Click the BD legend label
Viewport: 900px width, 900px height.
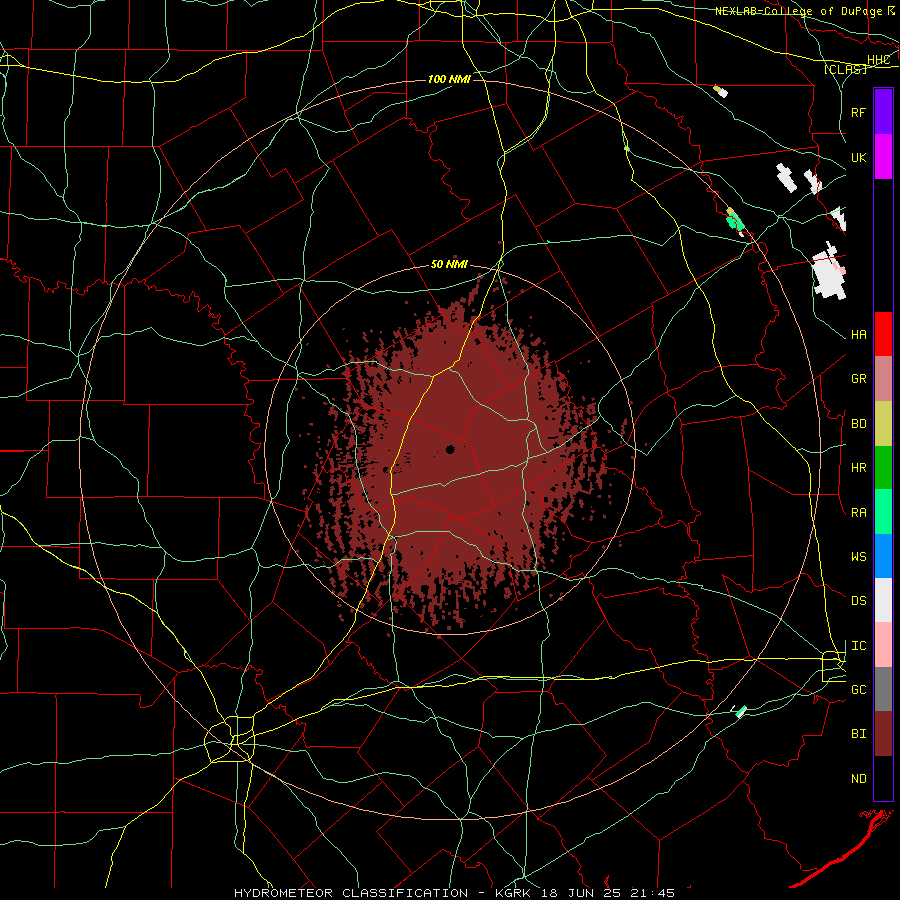click(x=858, y=424)
